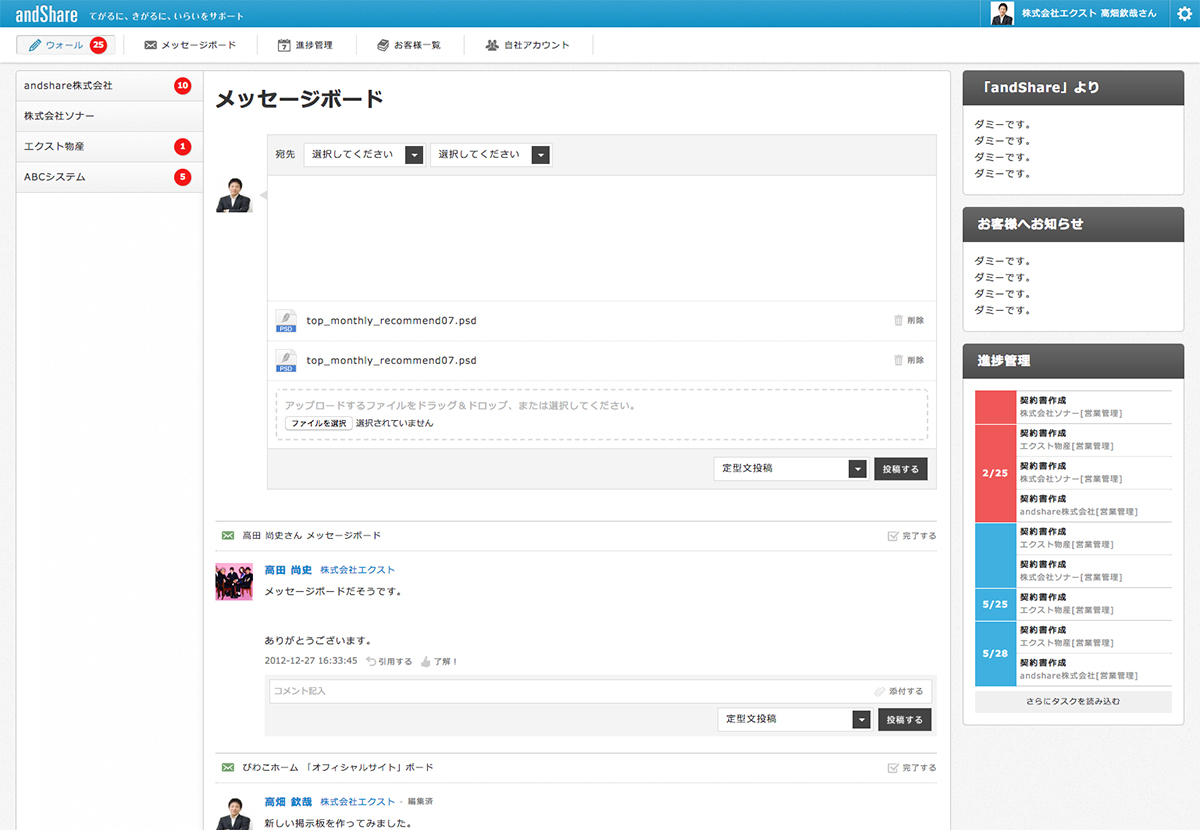1200x830 pixels.
Task: Go to the お客様一覧 tab
Action: coord(408,45)
